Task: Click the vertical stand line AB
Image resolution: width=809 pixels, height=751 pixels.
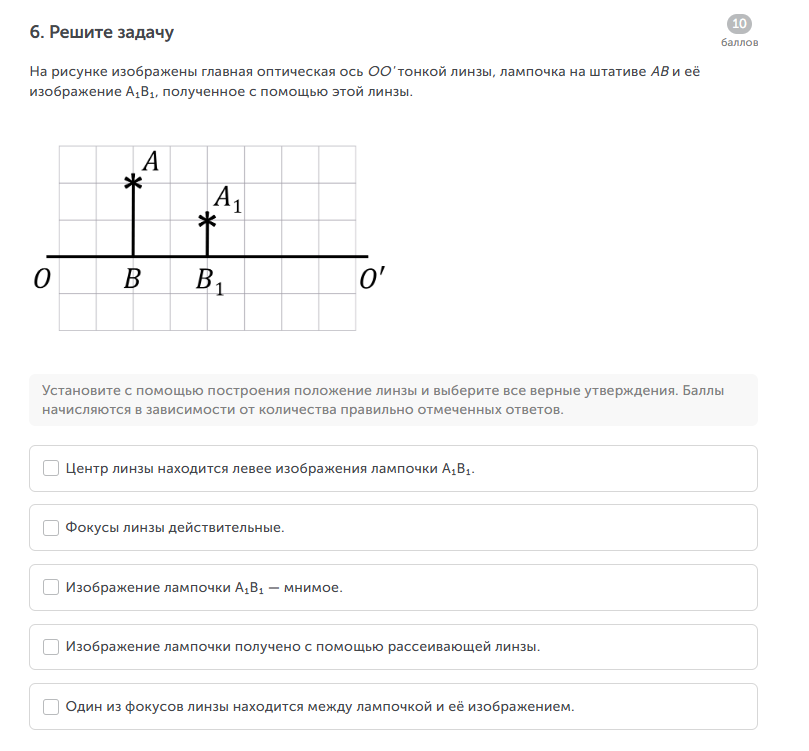Action: (x=133, y=225)
